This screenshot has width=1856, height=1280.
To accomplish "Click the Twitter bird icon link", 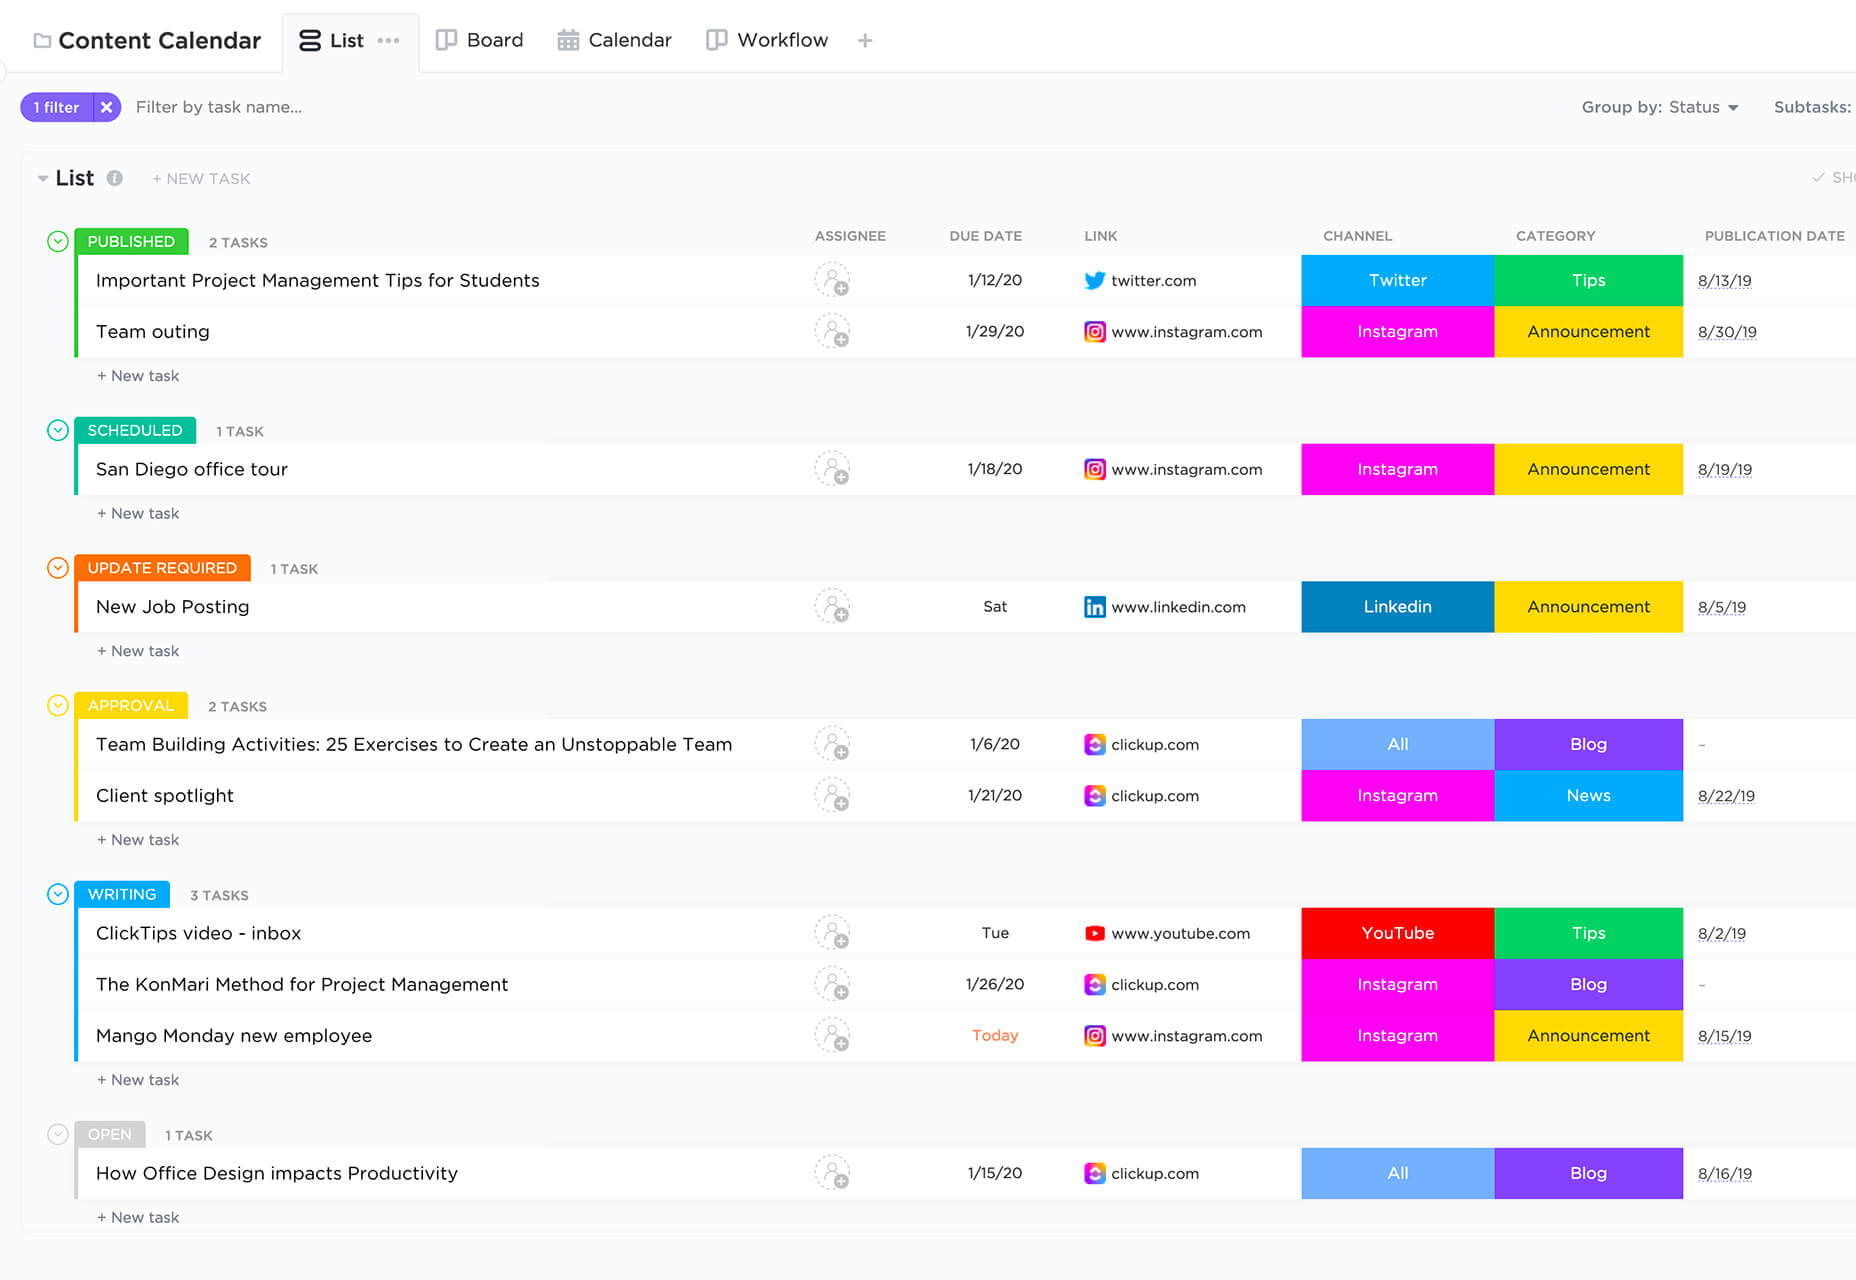I will [1095, 280].
